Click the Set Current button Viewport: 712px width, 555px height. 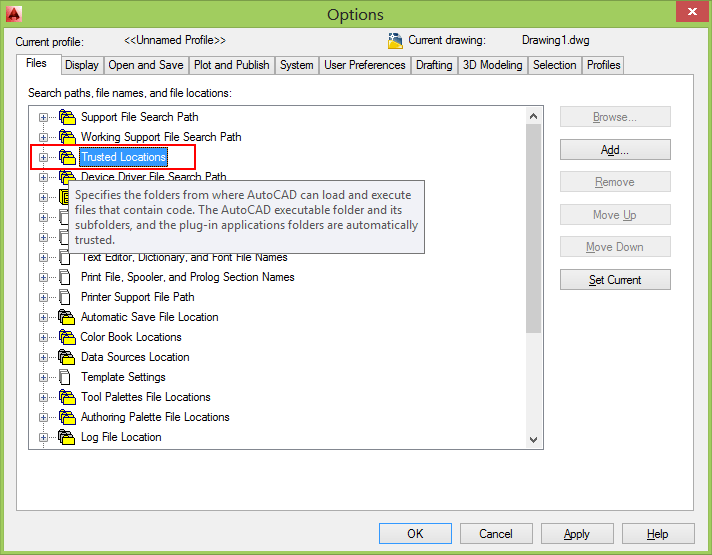(x=615, y=280)
